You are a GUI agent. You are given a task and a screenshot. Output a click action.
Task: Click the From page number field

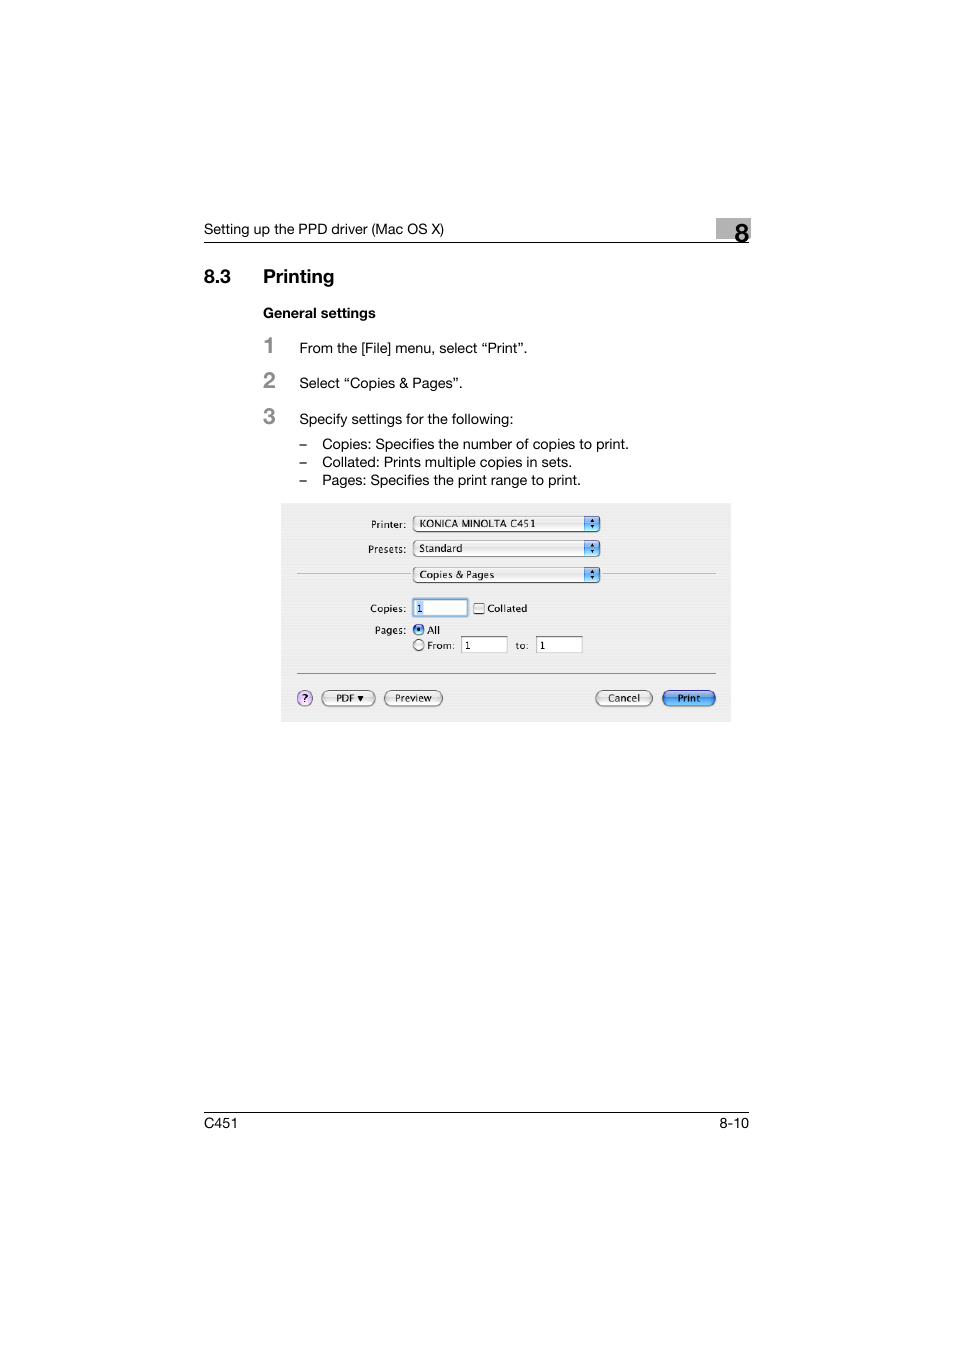[484, 645]
